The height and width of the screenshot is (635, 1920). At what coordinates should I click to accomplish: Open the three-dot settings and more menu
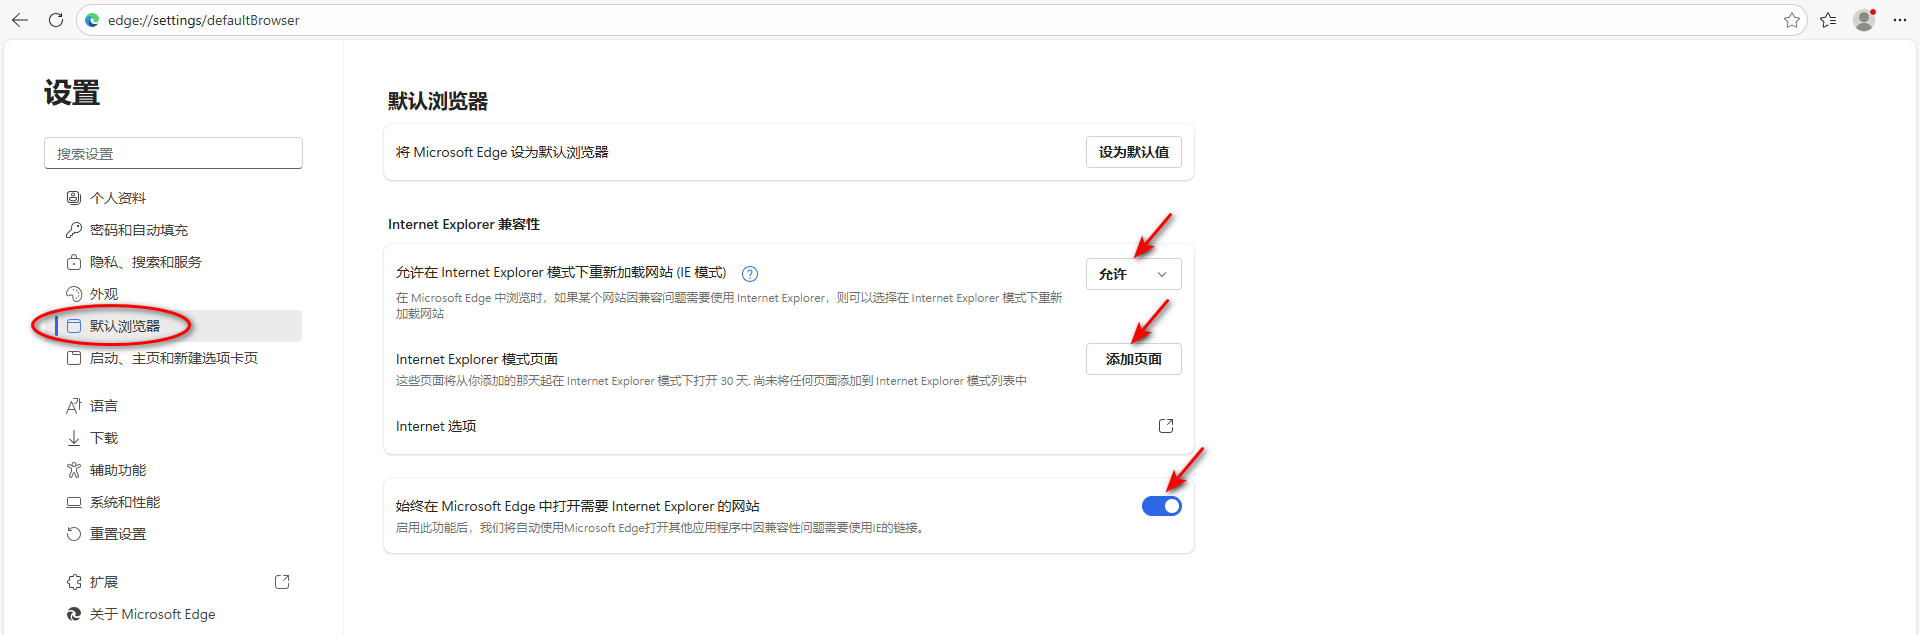pos(1900,20)
